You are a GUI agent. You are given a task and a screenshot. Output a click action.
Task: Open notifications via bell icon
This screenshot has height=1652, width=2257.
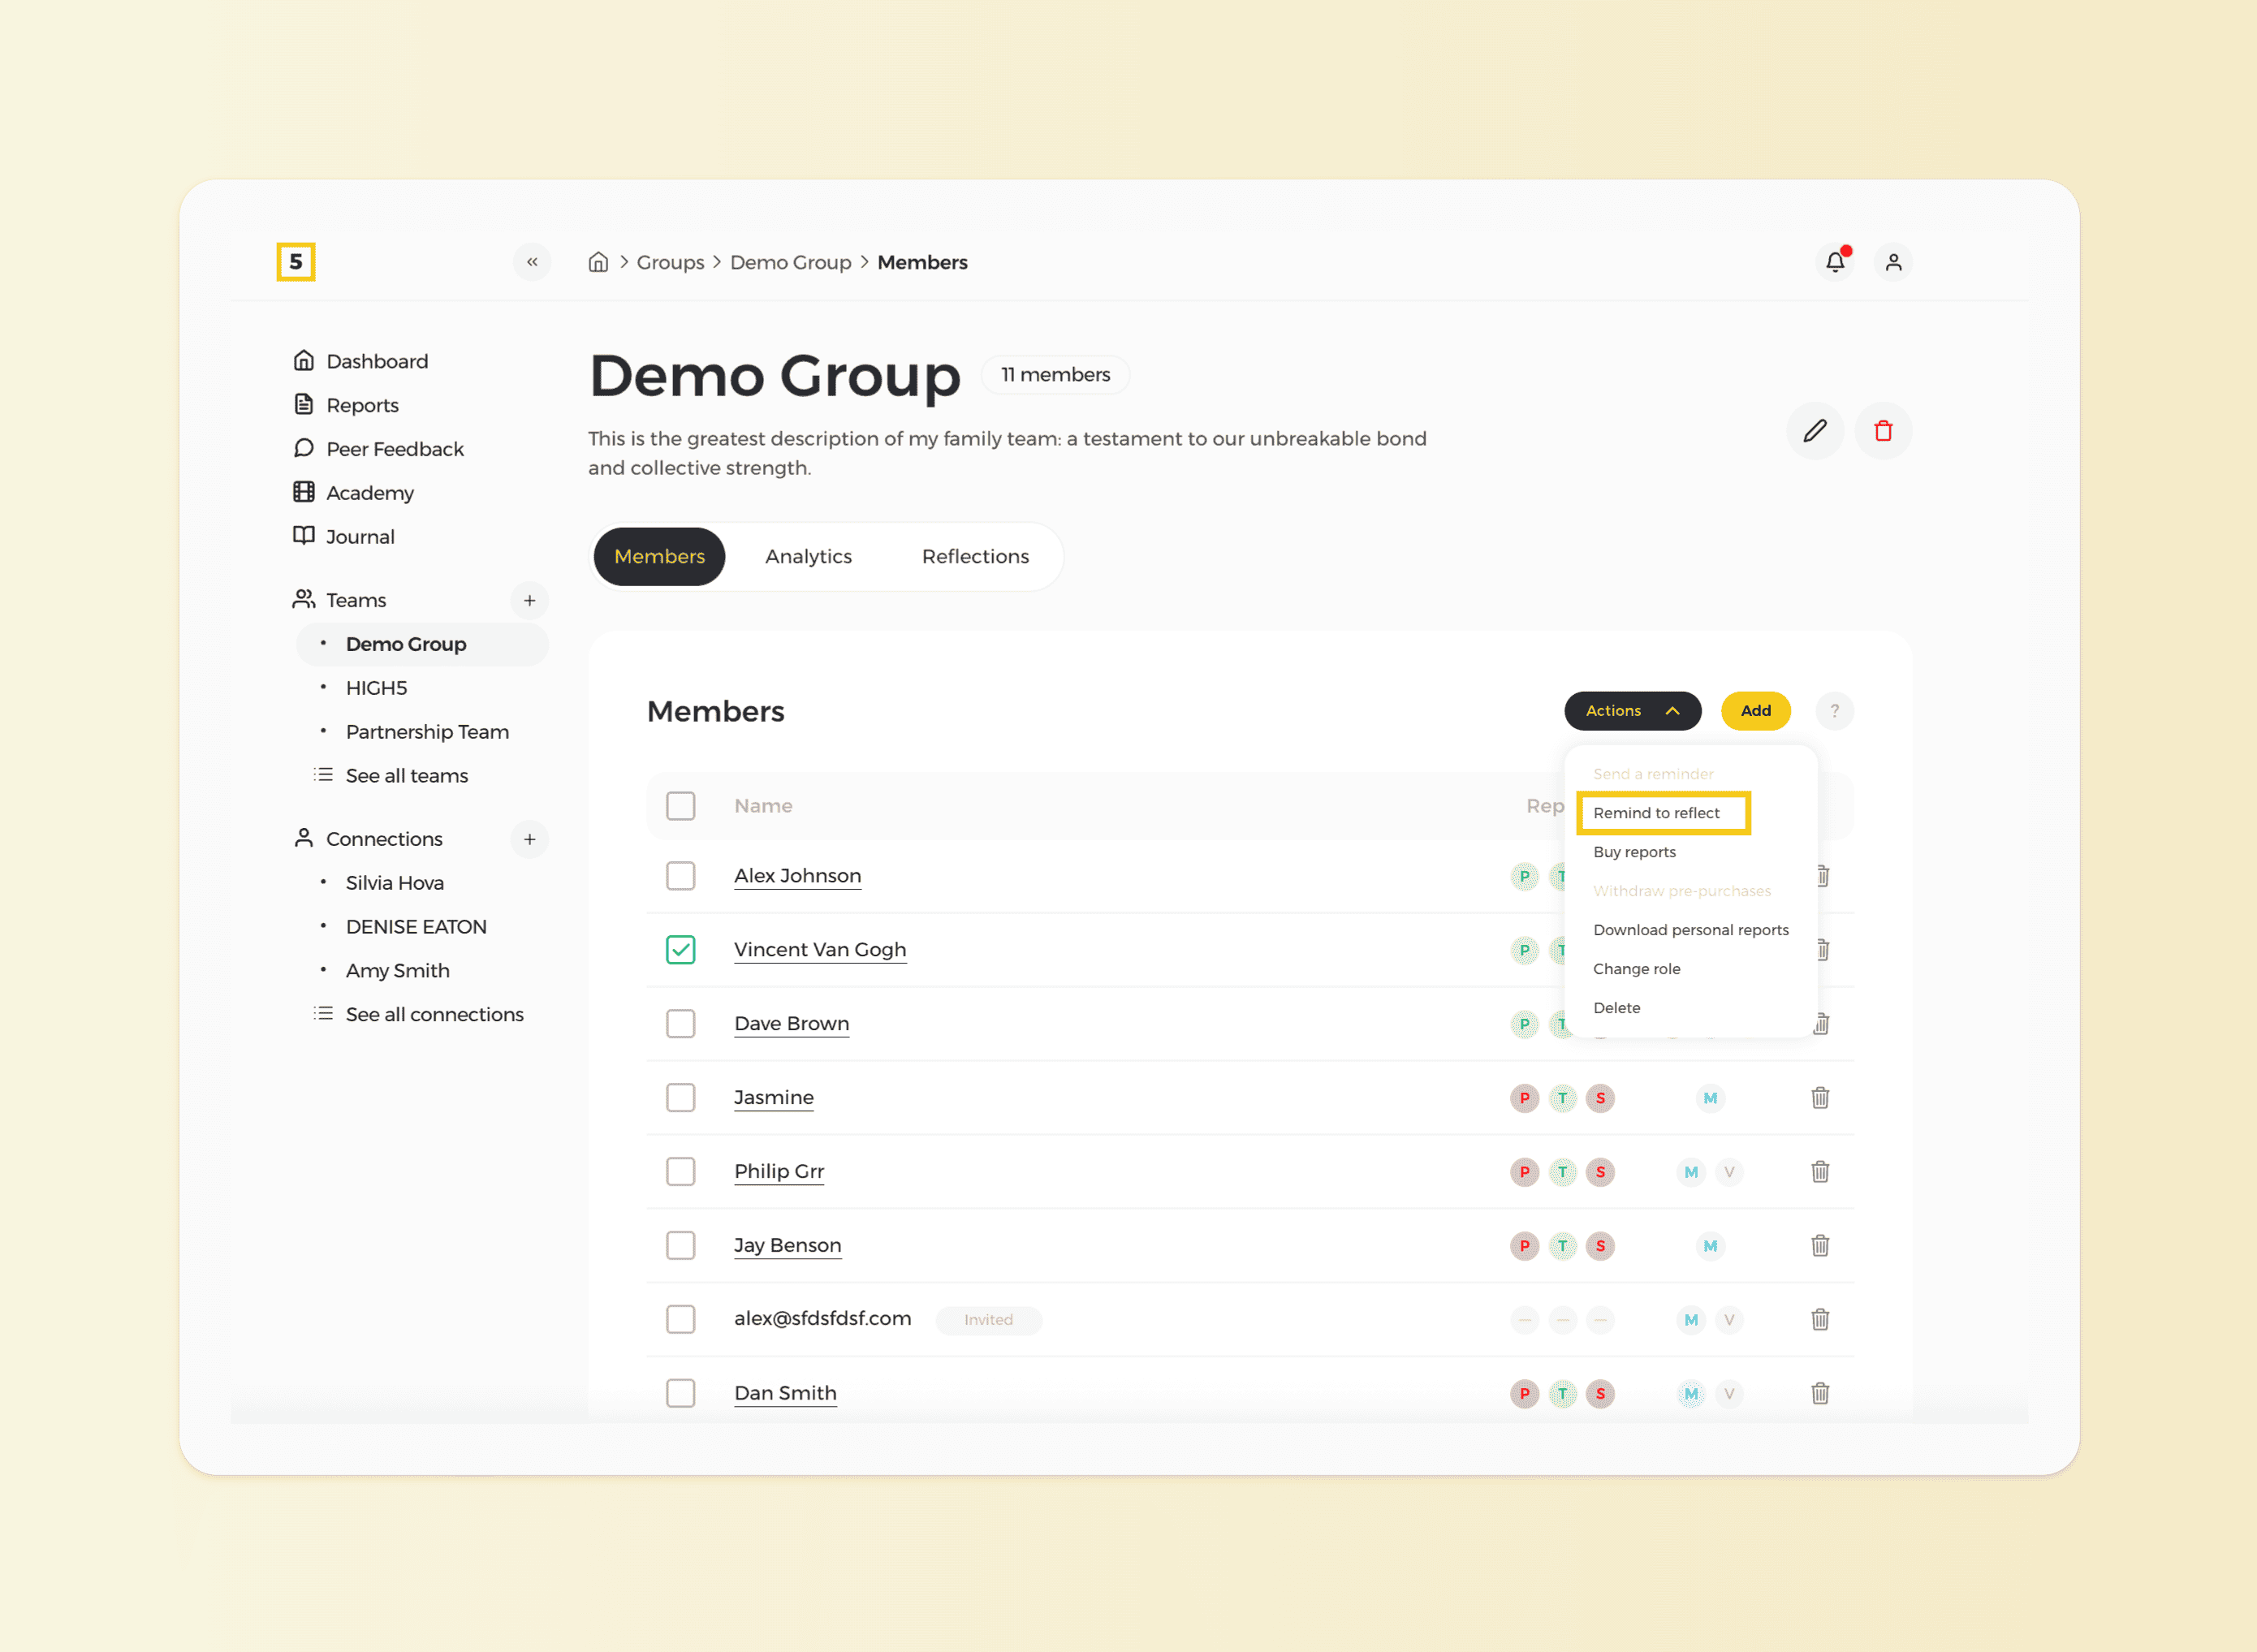click(1835, 261)
